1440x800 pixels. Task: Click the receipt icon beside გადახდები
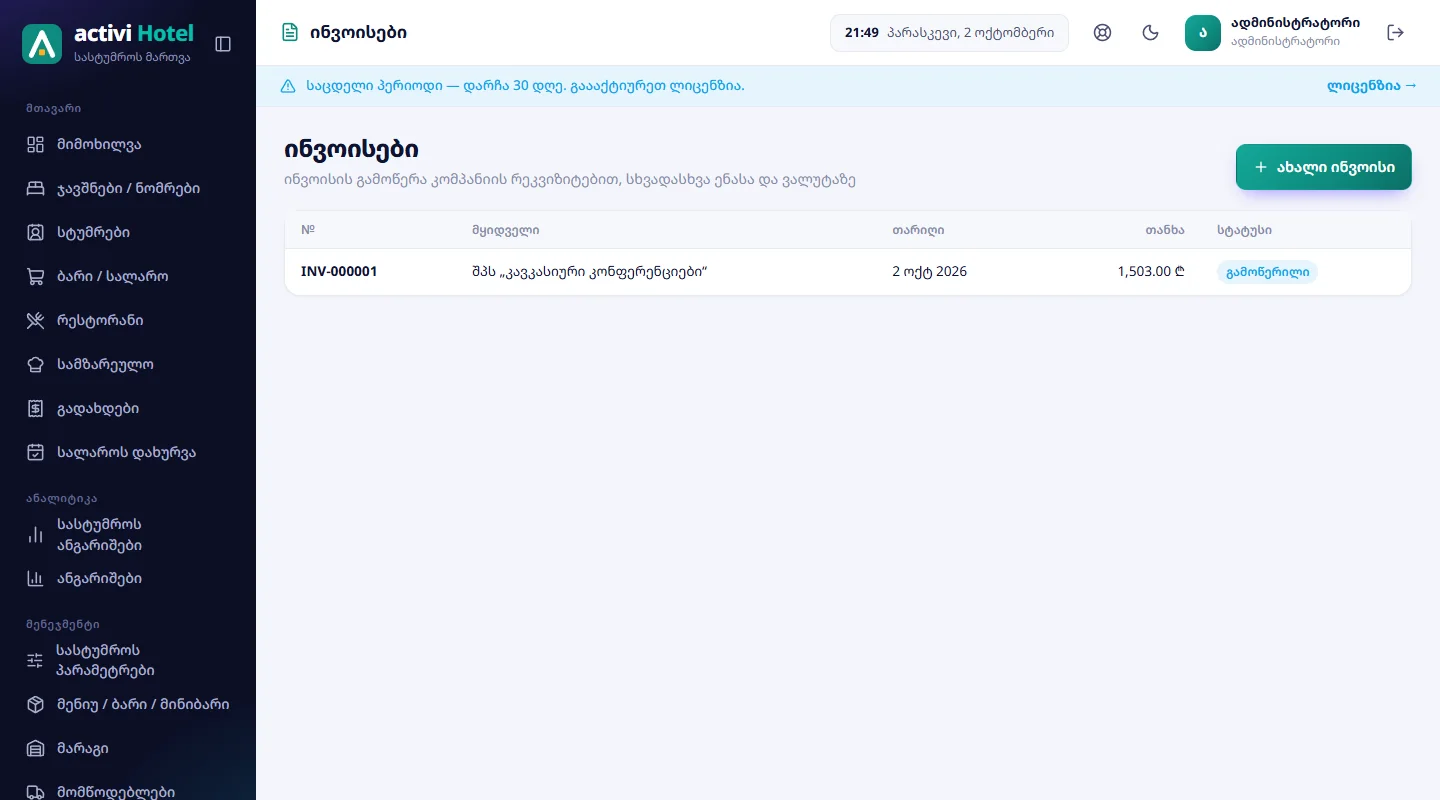tap(36, 408)
